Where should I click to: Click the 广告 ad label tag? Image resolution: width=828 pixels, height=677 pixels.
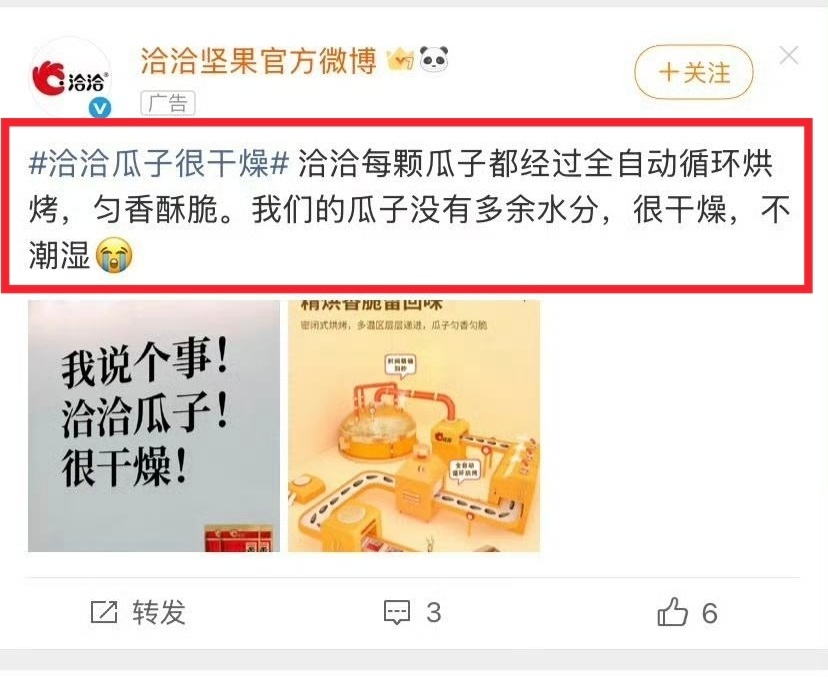point(168,103)
